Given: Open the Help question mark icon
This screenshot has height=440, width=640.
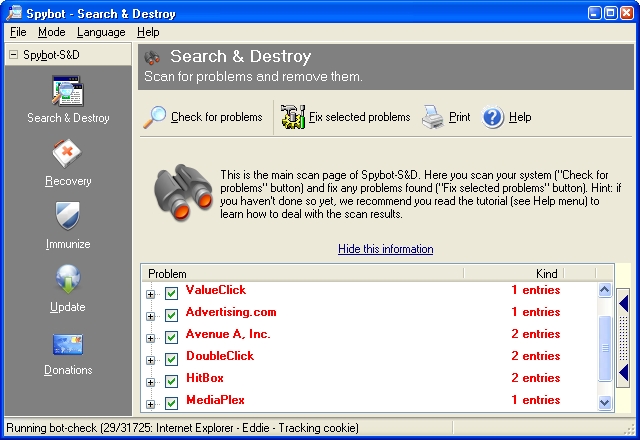Looking at the screenshot, I should pyautogui.click(x=492, y=117).
